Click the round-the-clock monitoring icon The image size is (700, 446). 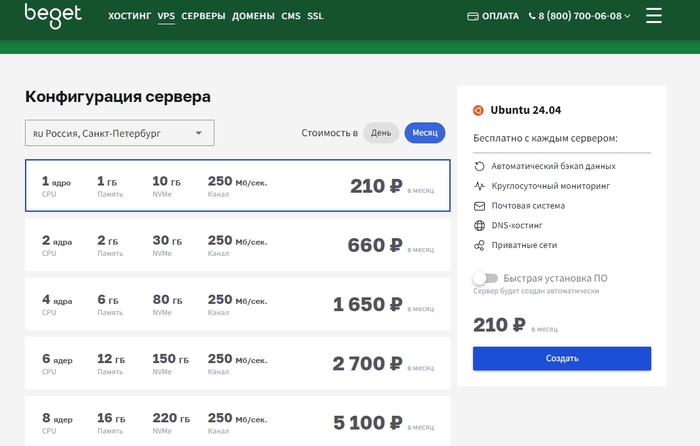(x=480, y=186)
